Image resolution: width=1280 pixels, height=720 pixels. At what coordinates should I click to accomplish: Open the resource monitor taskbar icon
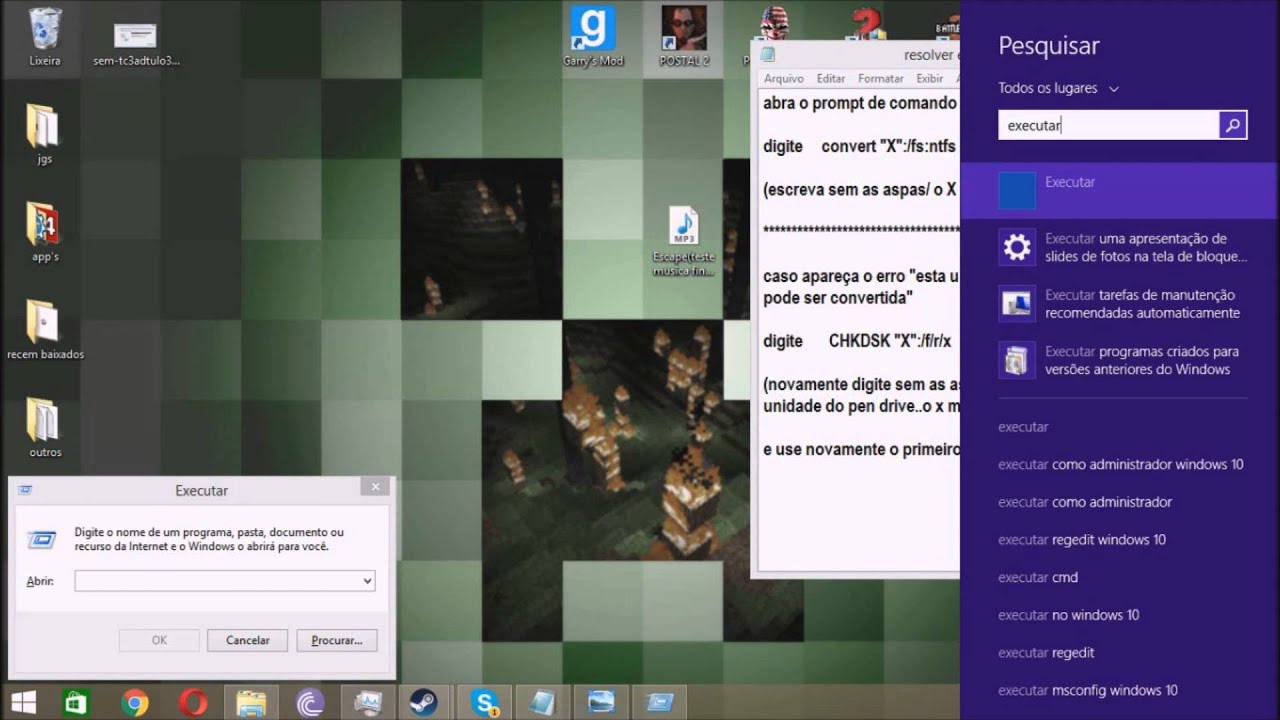(x=368, y=703)
